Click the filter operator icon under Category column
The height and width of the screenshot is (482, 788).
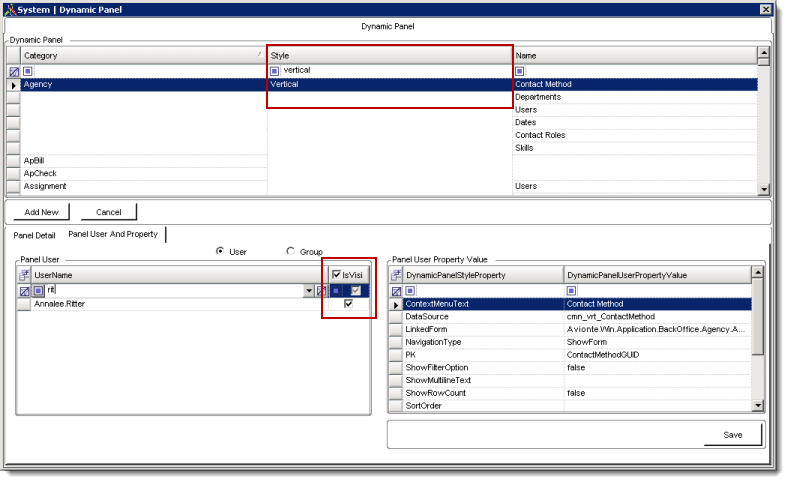pos(28,72)
